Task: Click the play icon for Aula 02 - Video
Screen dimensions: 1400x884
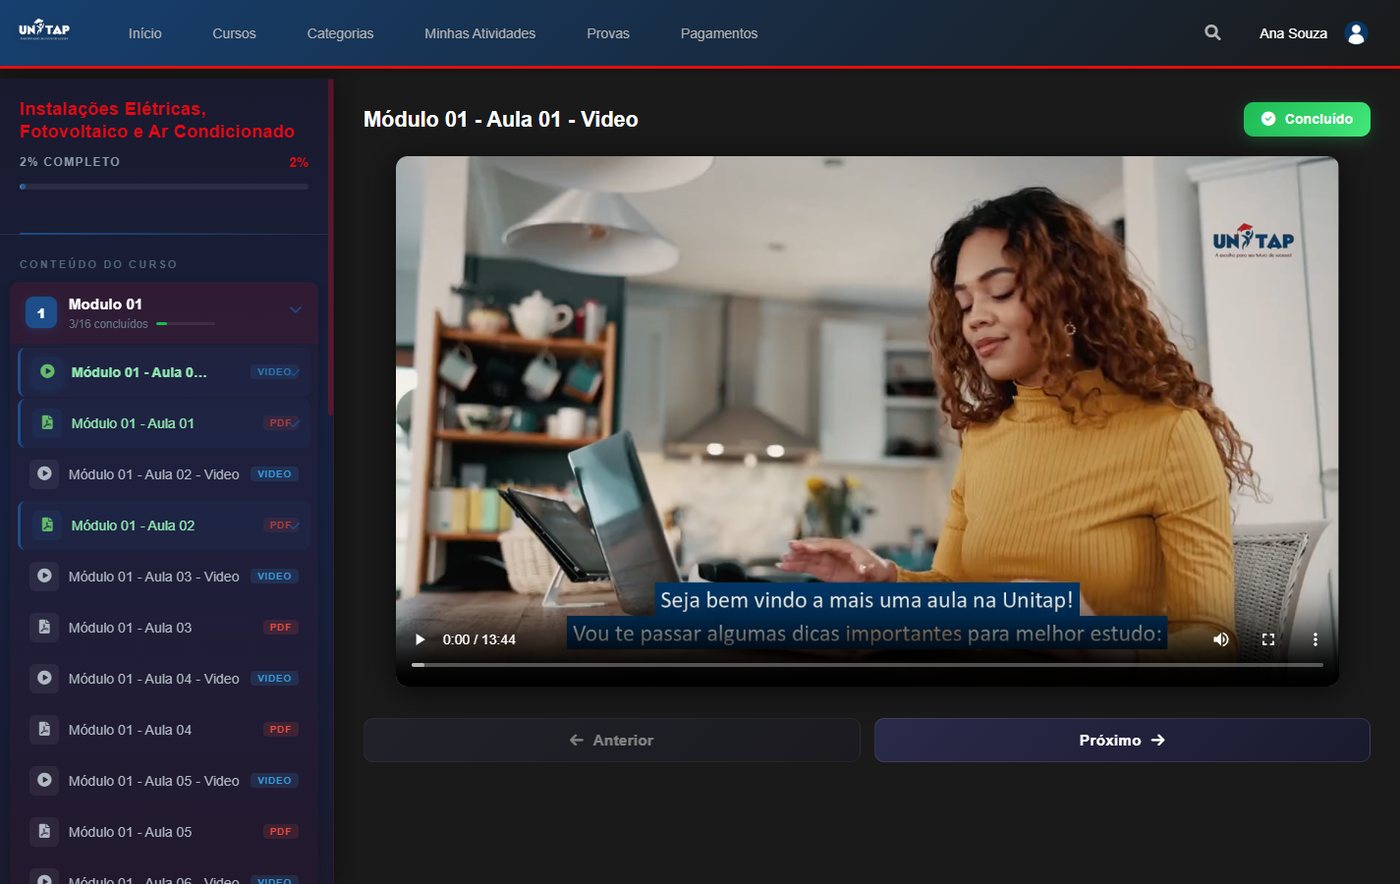Action: tap(44, 474)
